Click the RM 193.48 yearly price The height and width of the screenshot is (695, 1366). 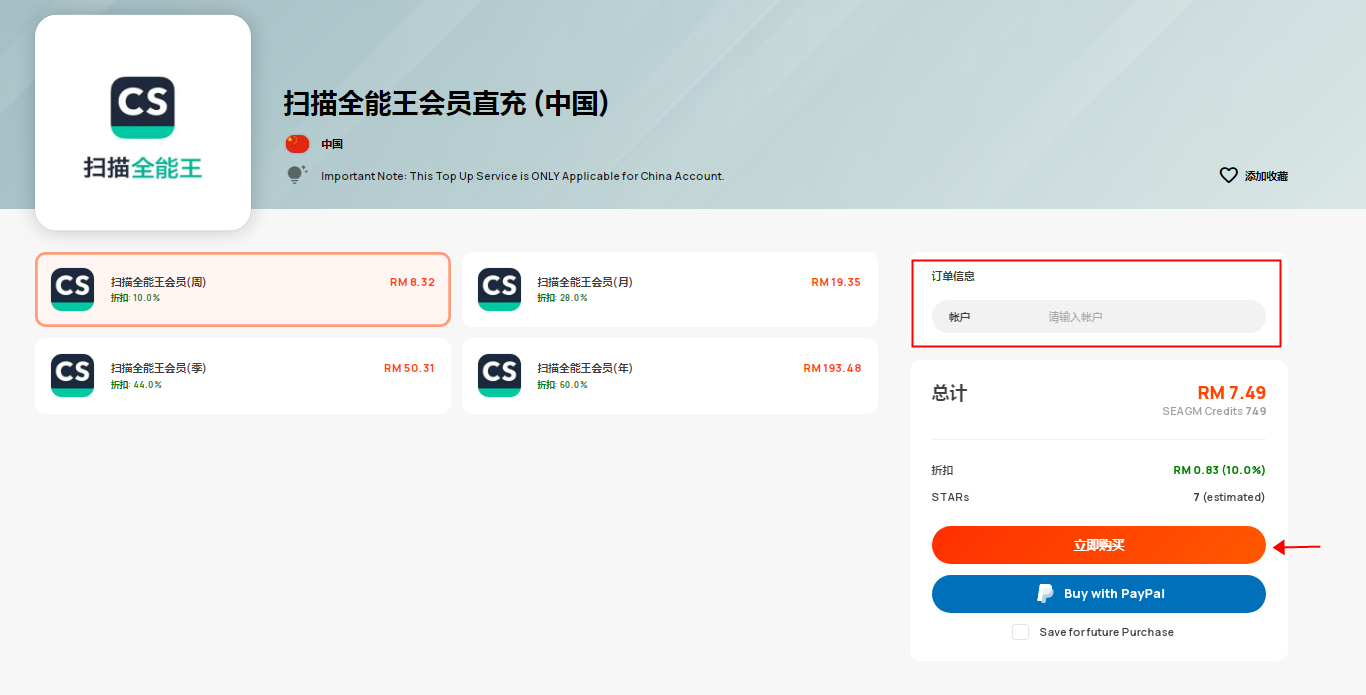point(832,368)
